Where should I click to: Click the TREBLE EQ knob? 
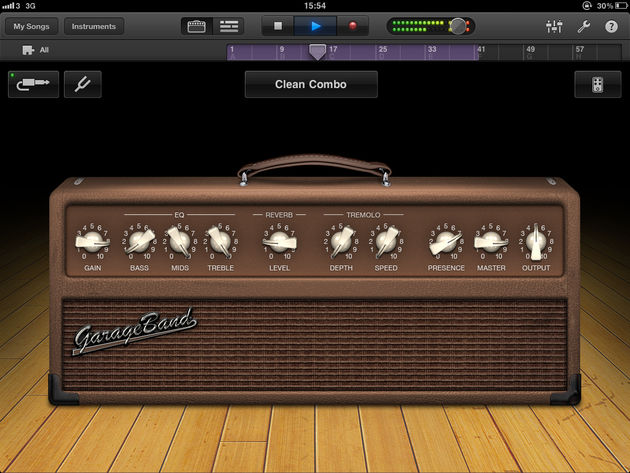(x=220, y=242)
